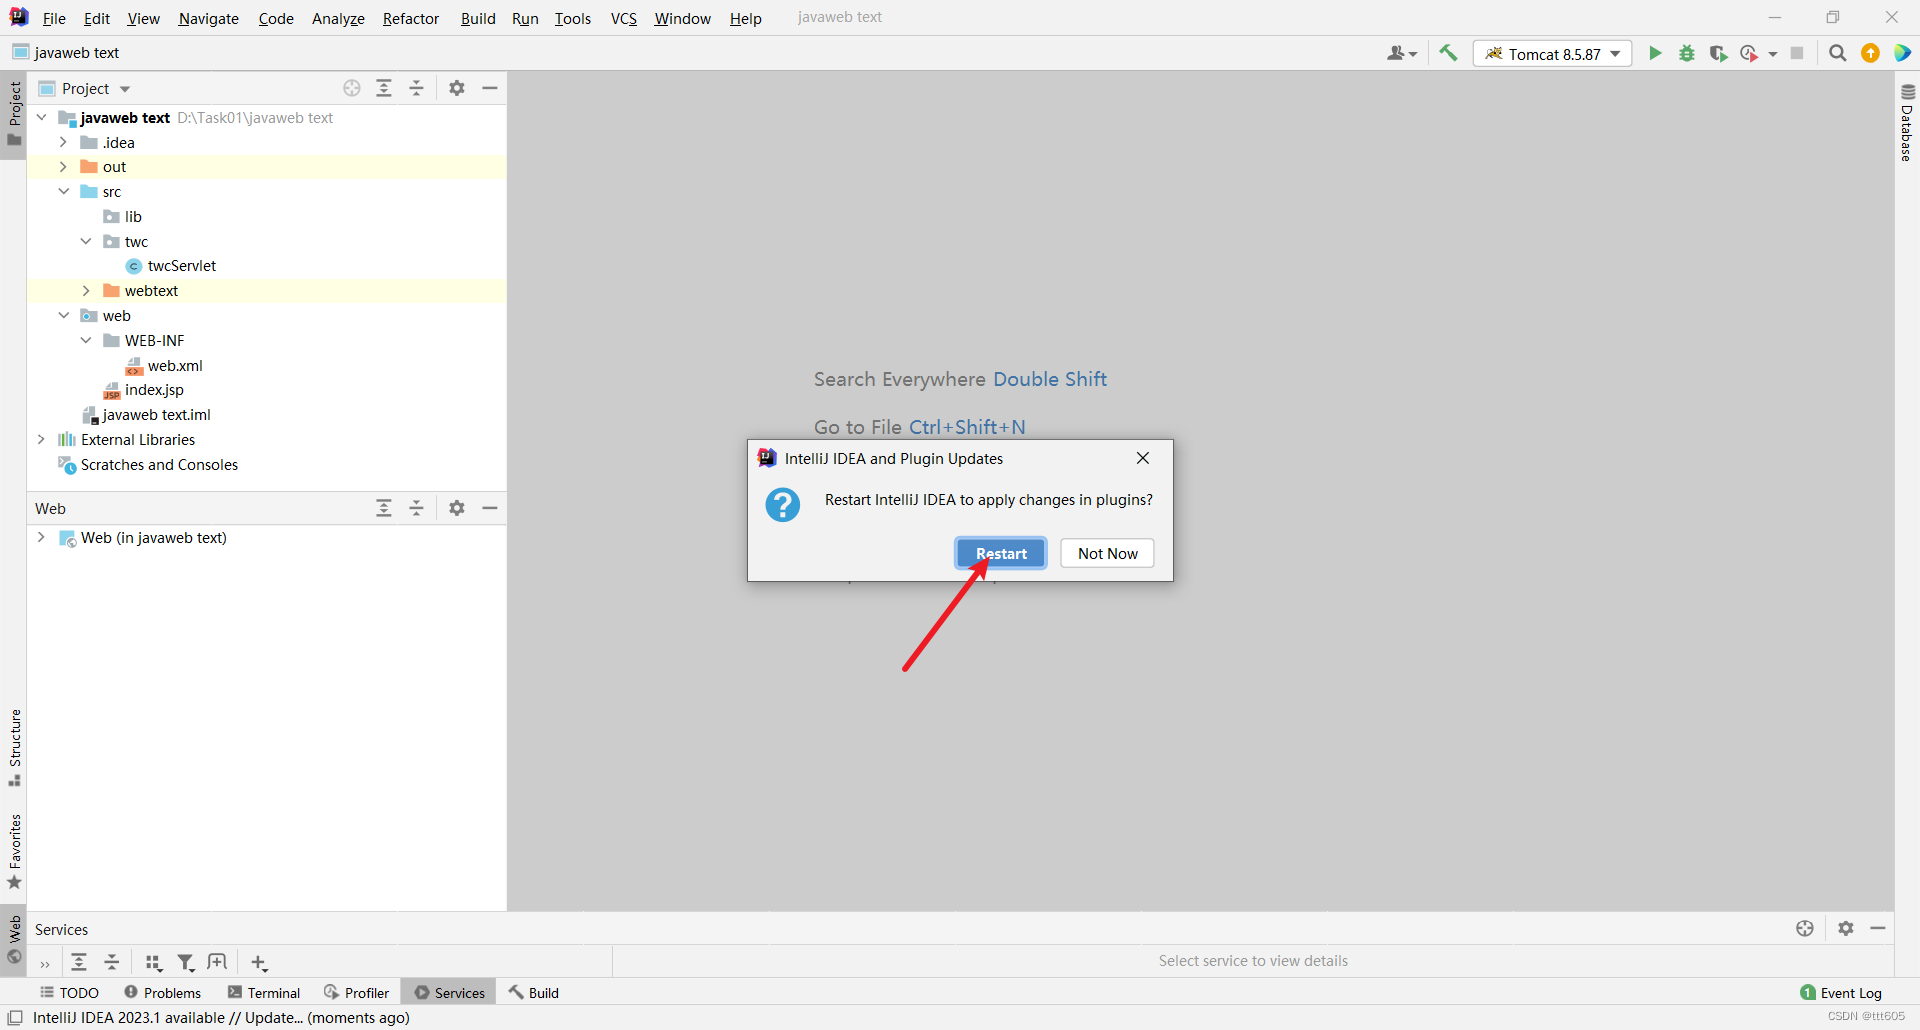Collapse the twc package

pos(86,241)
